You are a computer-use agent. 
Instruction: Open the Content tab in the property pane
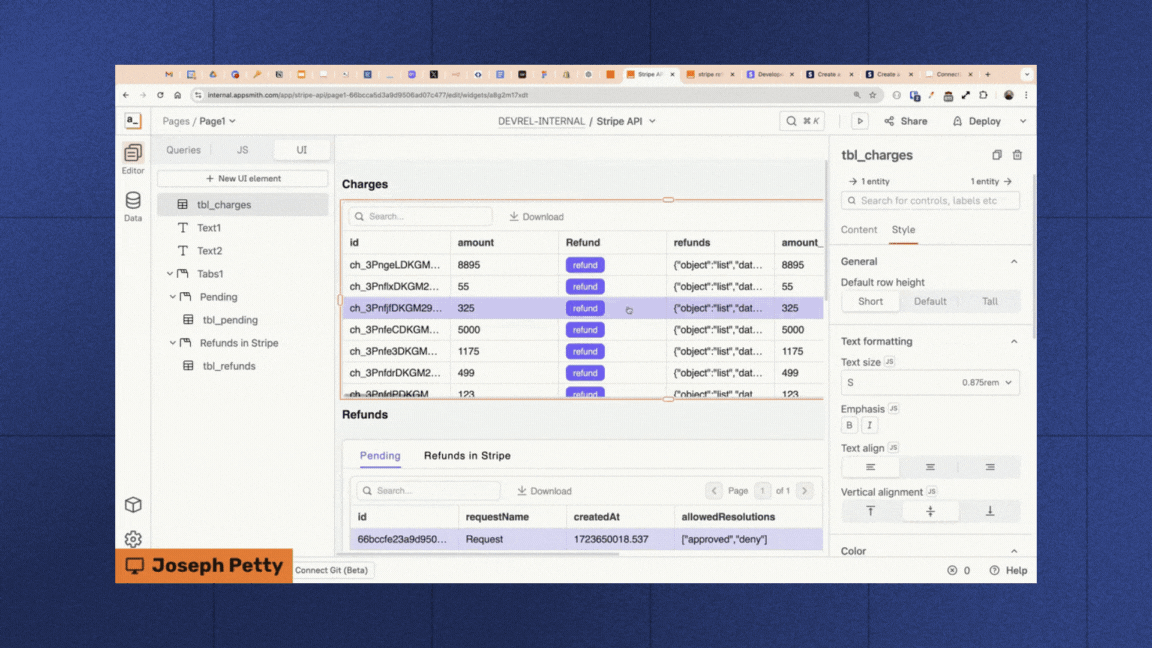click(x=858, y=229)
